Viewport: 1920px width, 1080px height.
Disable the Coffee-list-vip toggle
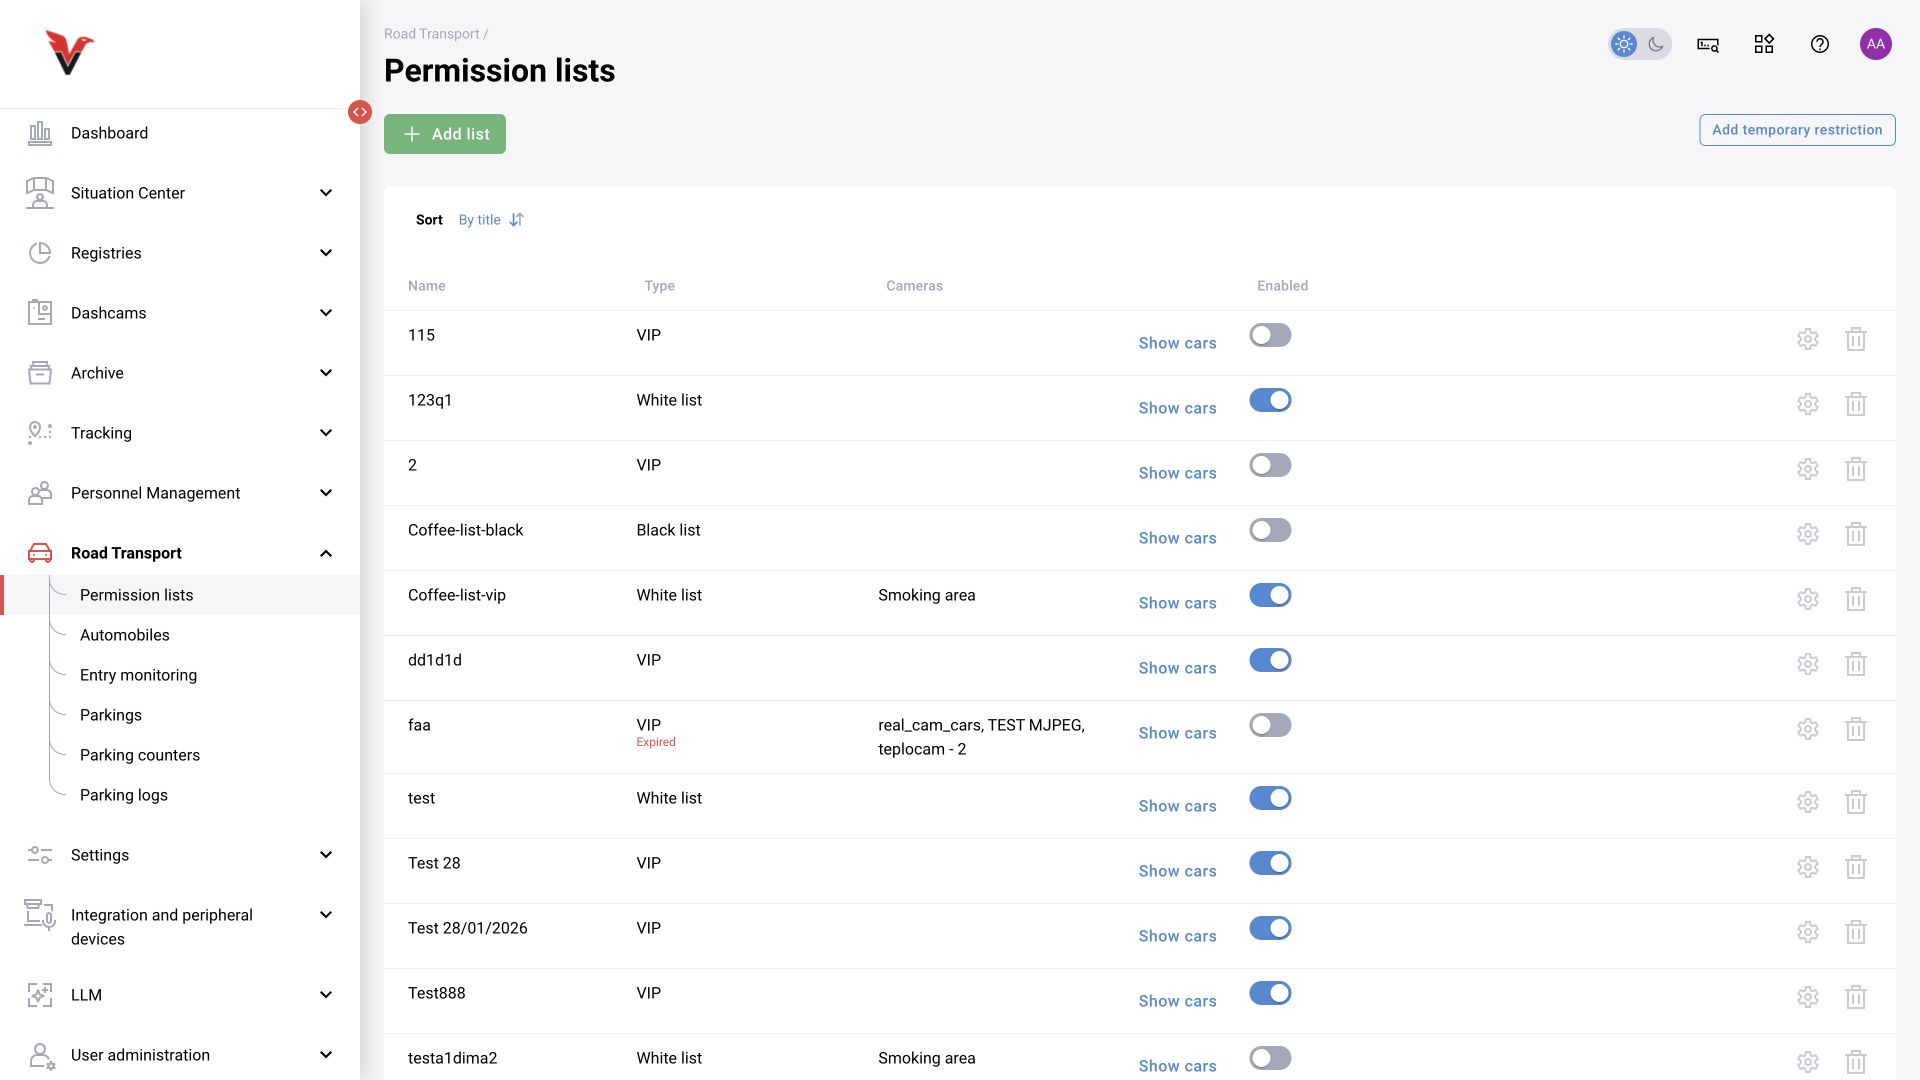(x=1270, y=595)
